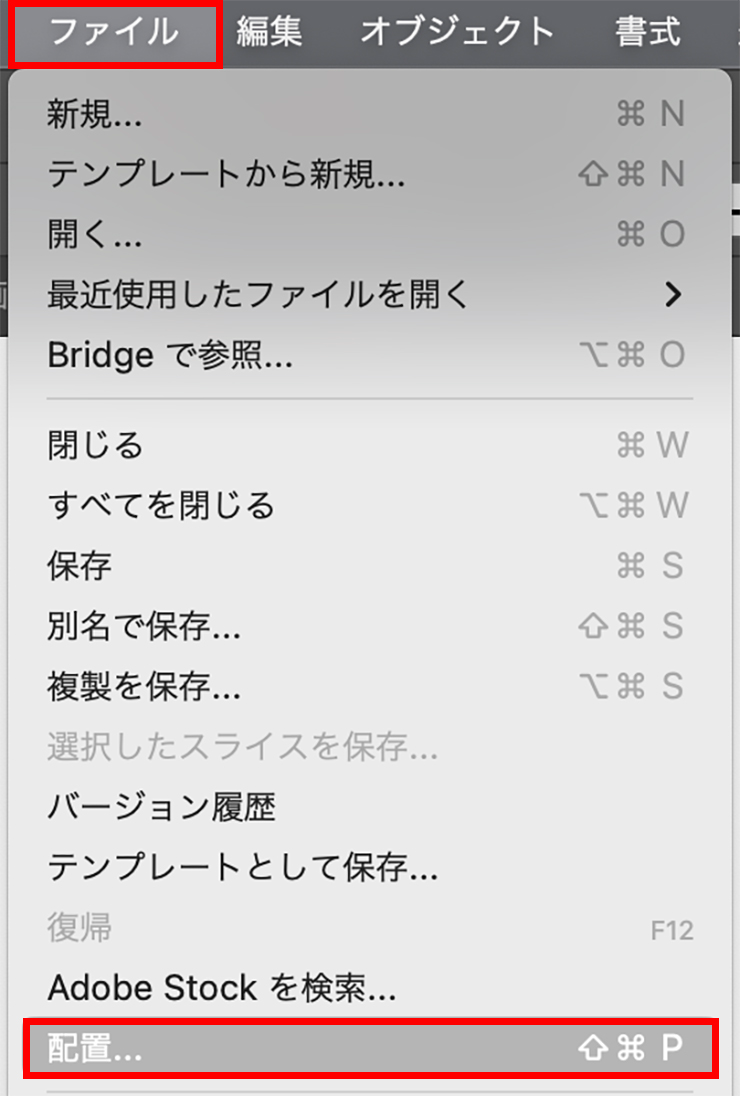Select 複製を保存... menu item
The width and height of the screenshot is (740, 1096).
coord(144,687)
